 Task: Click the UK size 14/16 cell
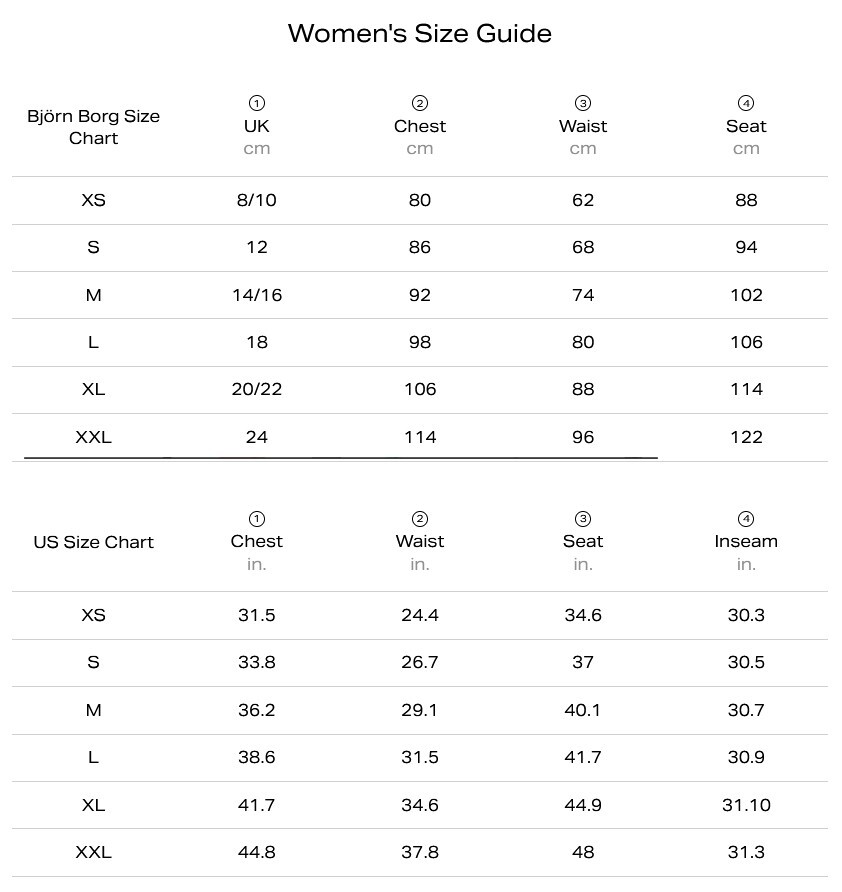[x=257, y=295]
